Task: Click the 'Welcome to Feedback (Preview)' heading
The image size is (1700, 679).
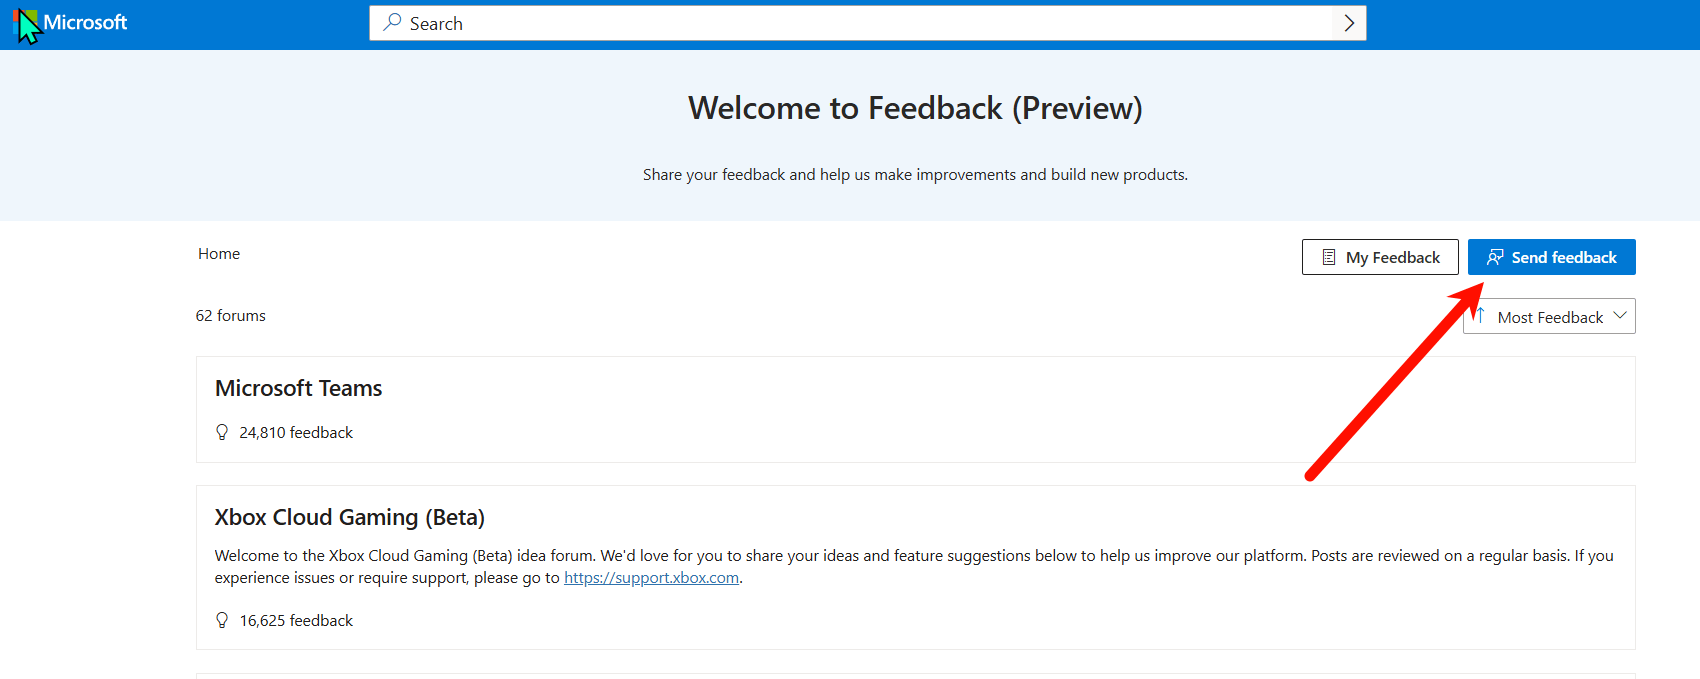Action: pyautogui.click(x=915, y=108)
